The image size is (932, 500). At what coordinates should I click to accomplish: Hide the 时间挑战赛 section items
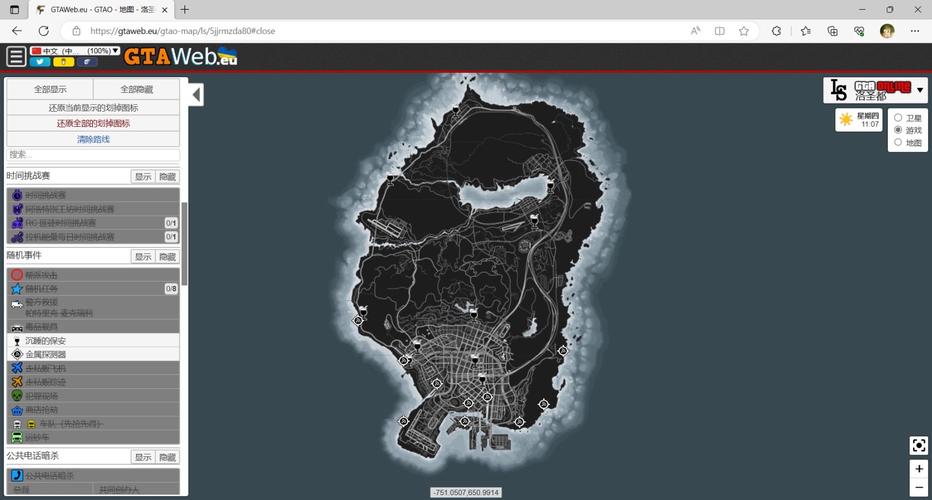pyautogui.click(x=168, y=177)
